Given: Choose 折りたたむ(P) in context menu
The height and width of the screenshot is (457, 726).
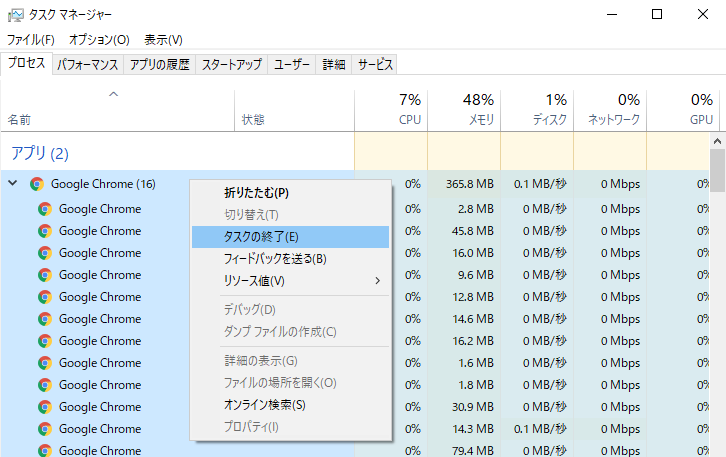Looking at the screenshot, I should 290,193.
